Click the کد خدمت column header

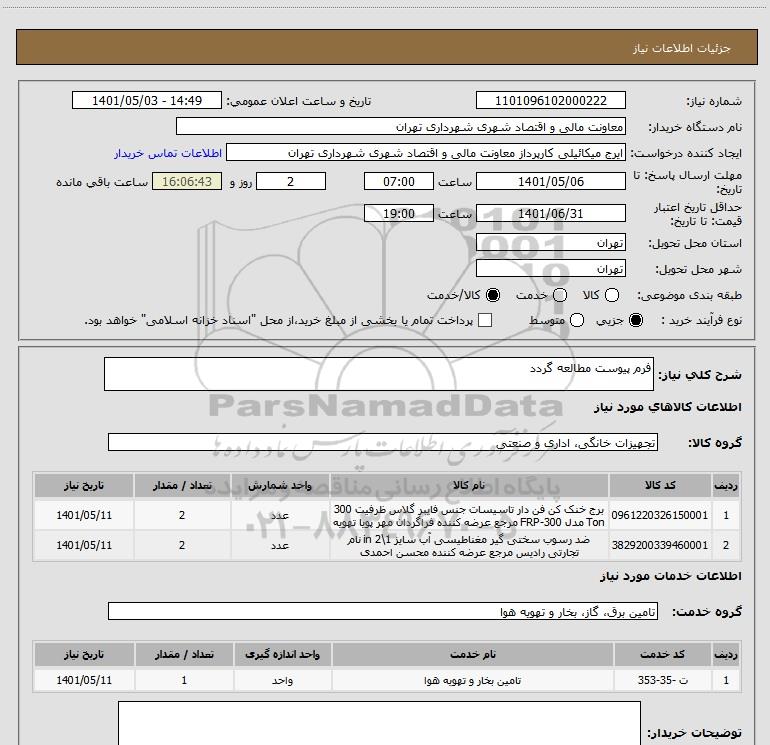point(663,654)
